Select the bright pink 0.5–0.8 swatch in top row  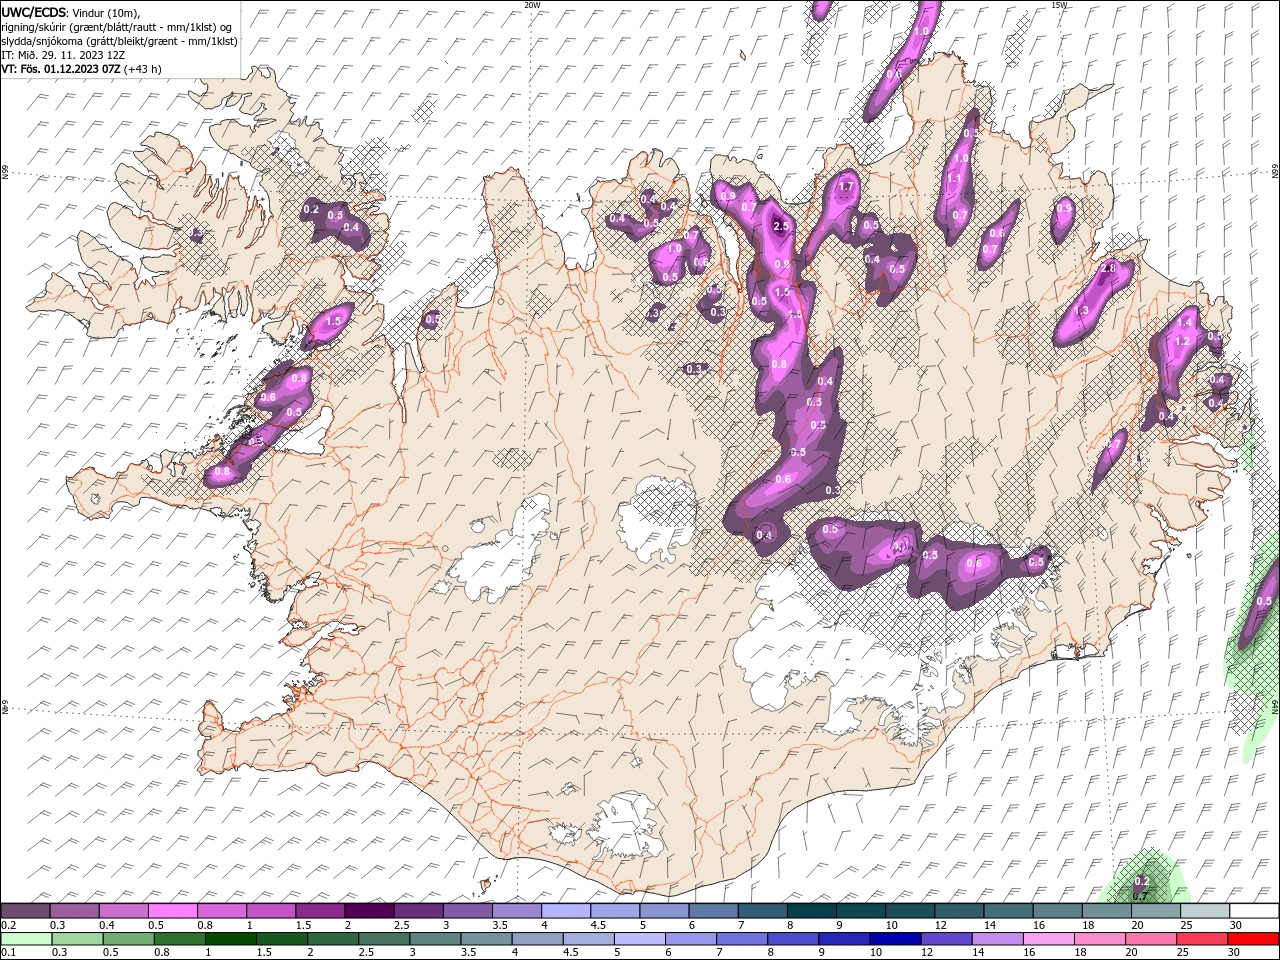tap(172, 911)
